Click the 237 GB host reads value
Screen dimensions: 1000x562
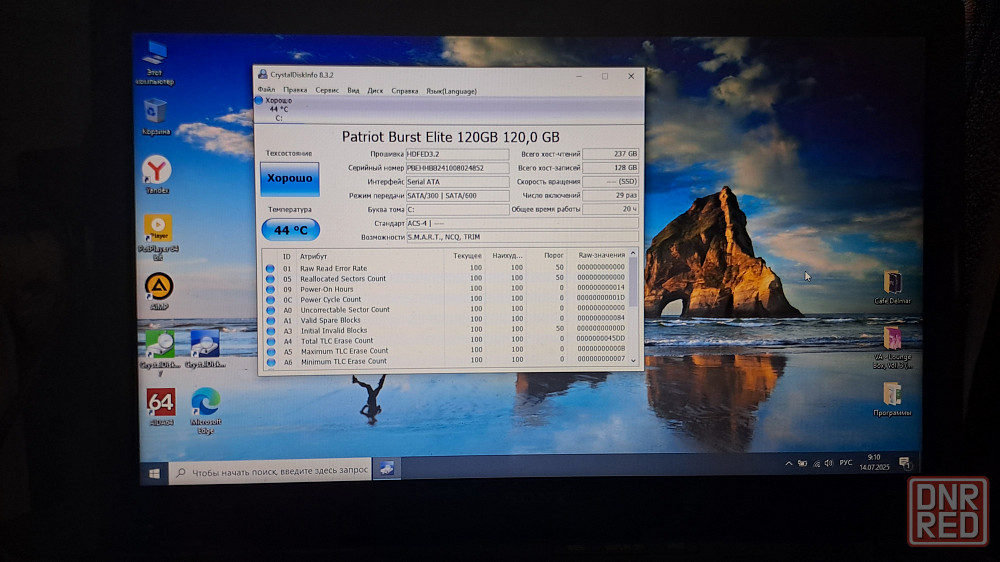click(x=610, y=154)
